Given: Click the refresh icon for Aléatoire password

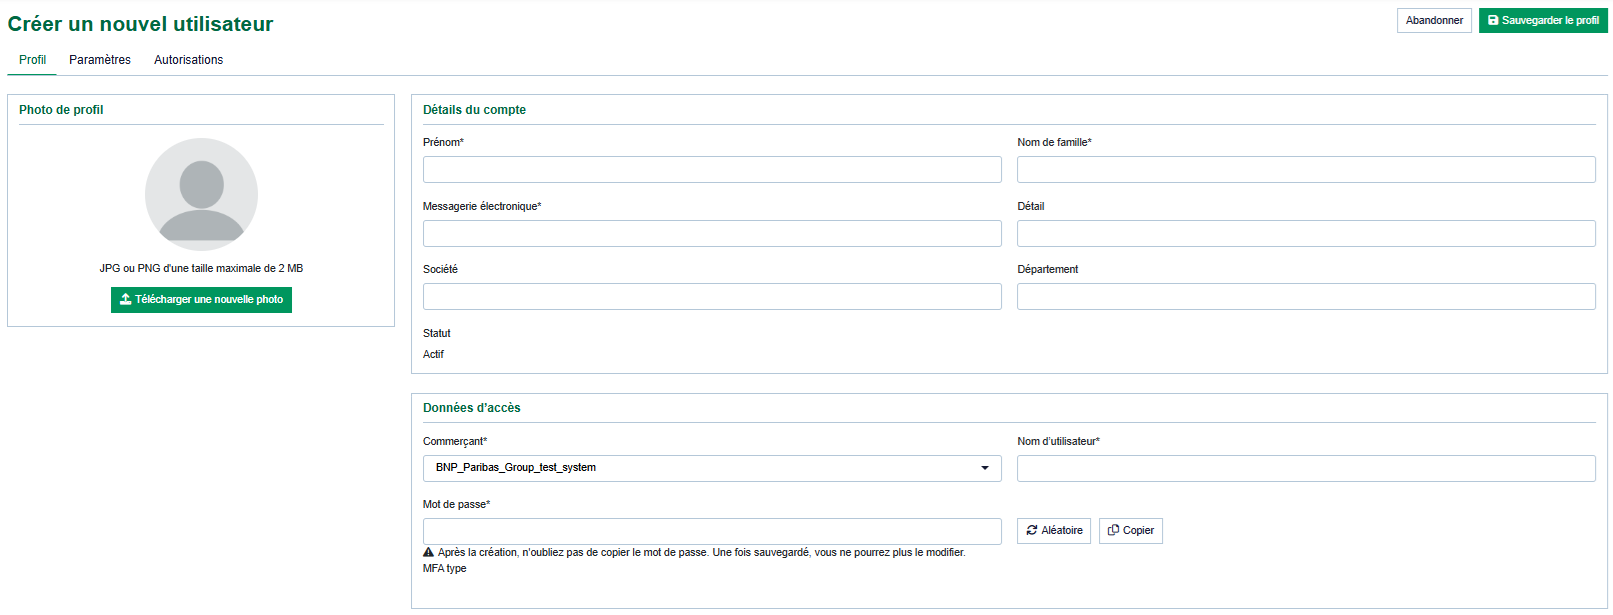Looking at the screenshot, I should pyautogui.click(x=1032, y=530).
